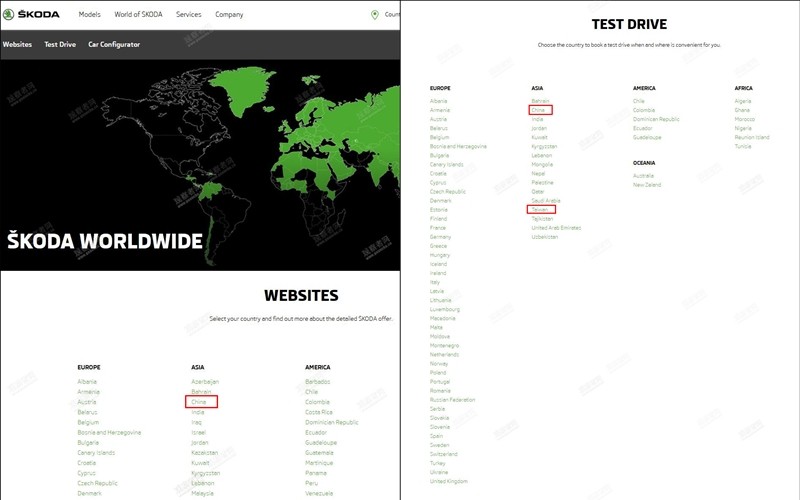Open the Barbados website link
This screenshot has width=800, height=500.
click(320, 381)
